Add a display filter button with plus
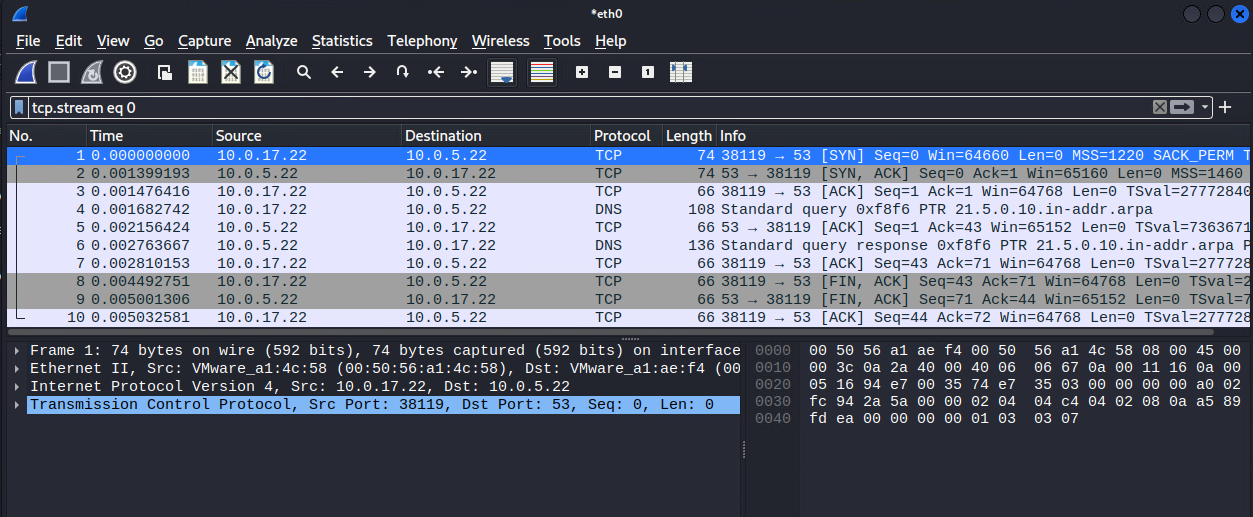Viewport: 1253px width, 517px height. [1225, 107]
